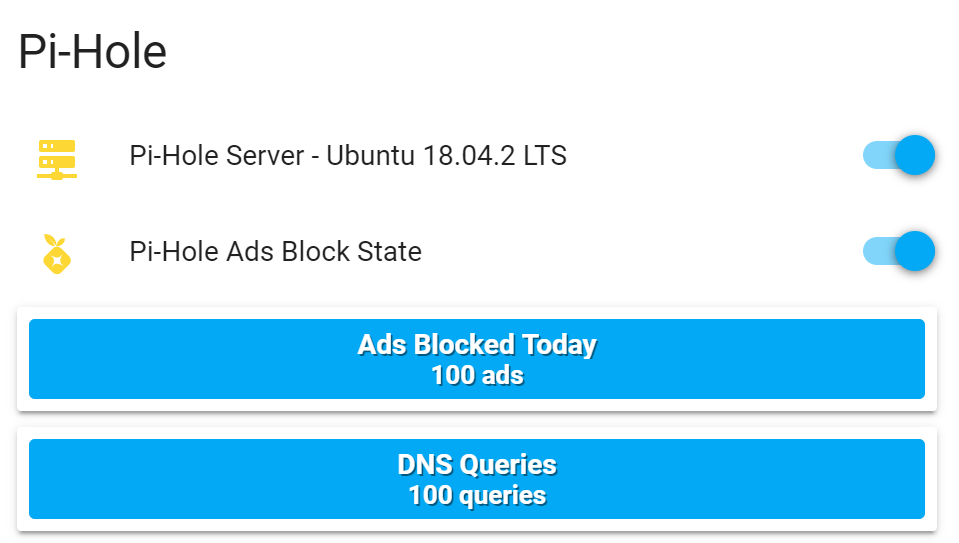The height and width of the screenshot is (543, 959).
Task: Click the Pi-Hole Server toggle knob
Action: click(914, 156)
